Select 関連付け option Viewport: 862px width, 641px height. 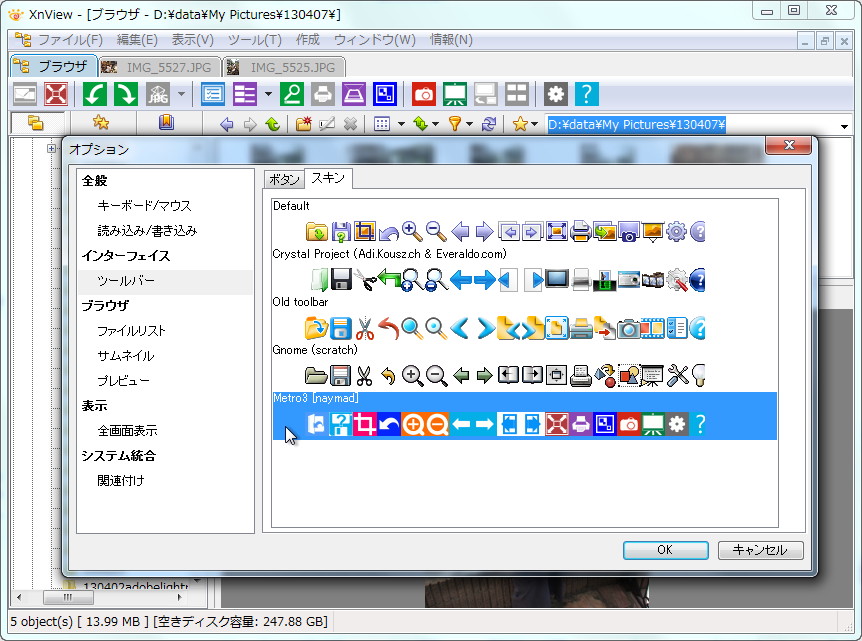click(x=121, y=480)
